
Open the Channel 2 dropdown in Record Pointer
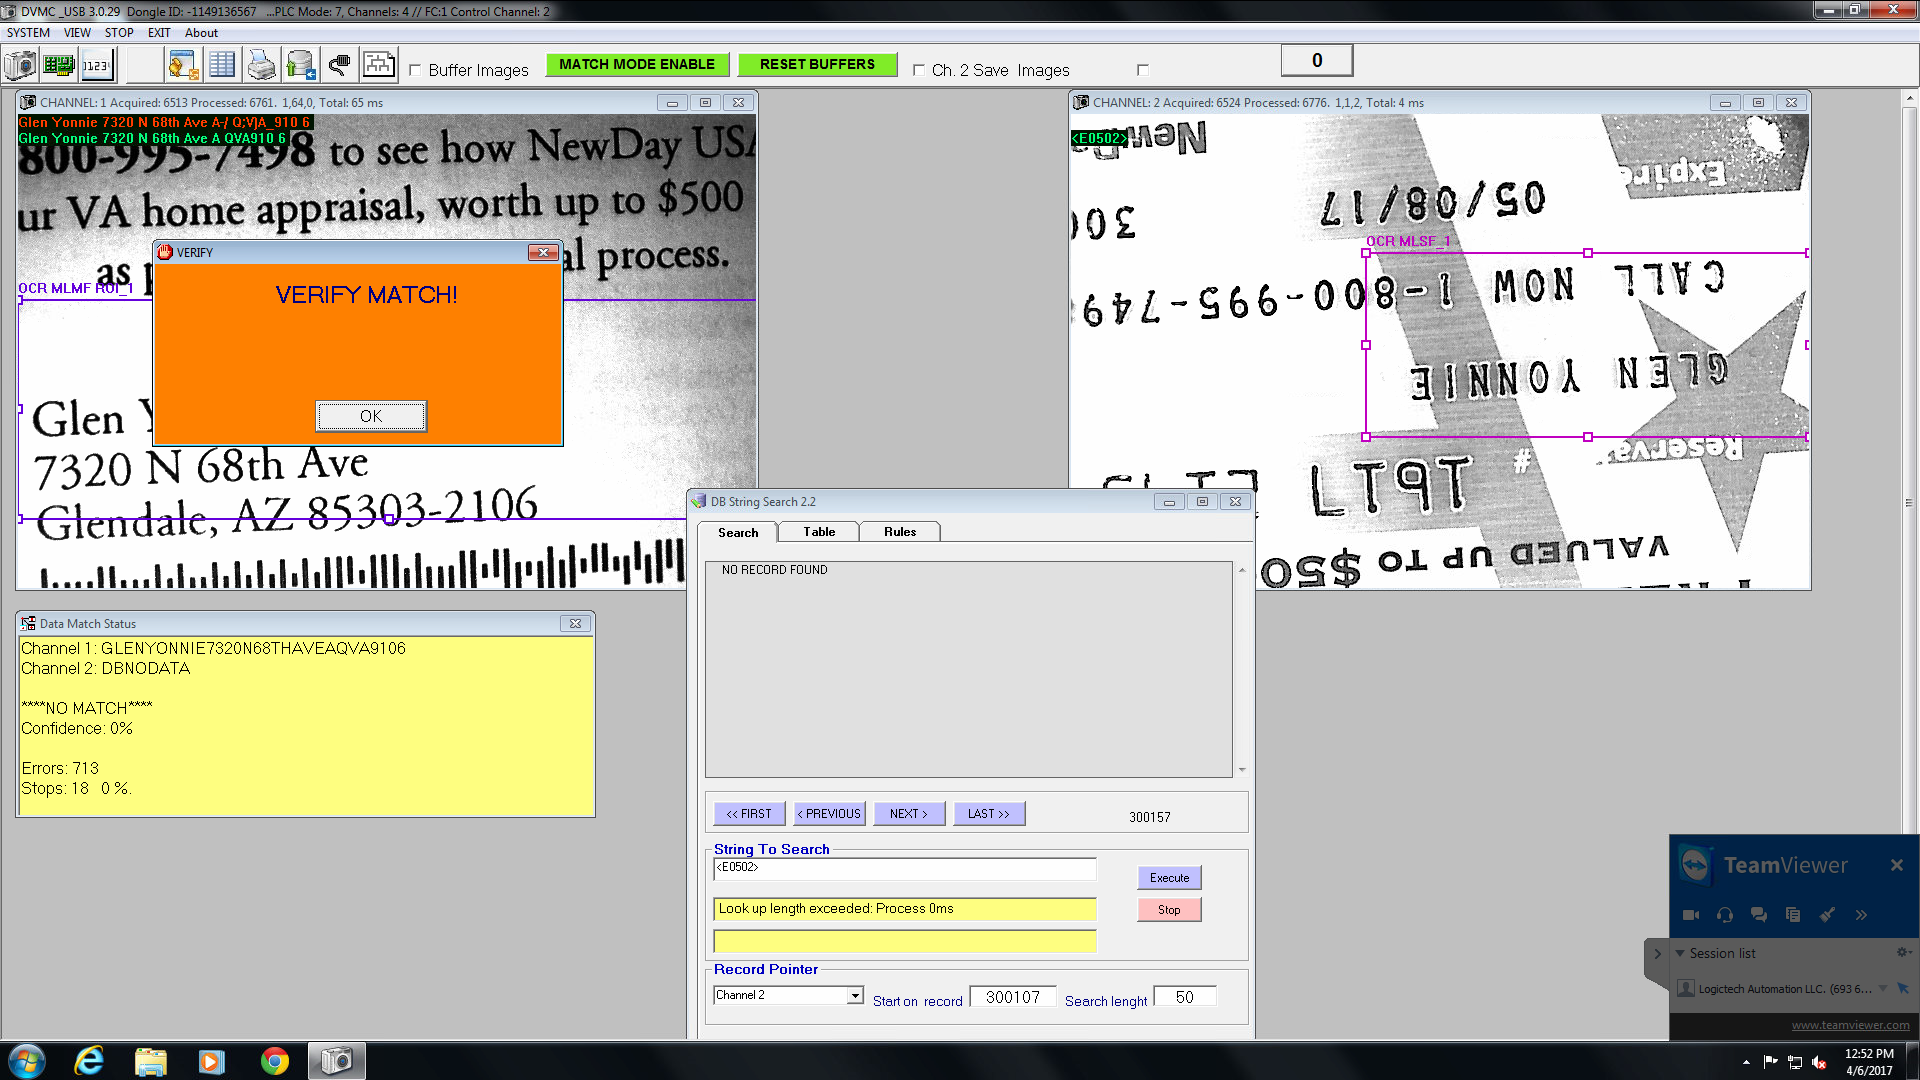(x=855, y=995)
